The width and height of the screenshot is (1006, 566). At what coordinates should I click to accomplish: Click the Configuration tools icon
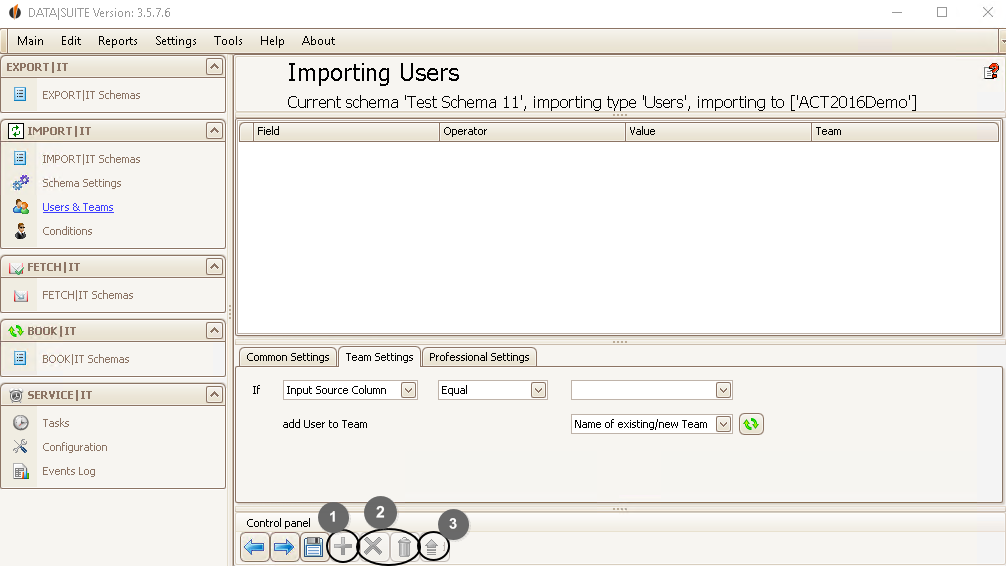[x=21, y=447]
